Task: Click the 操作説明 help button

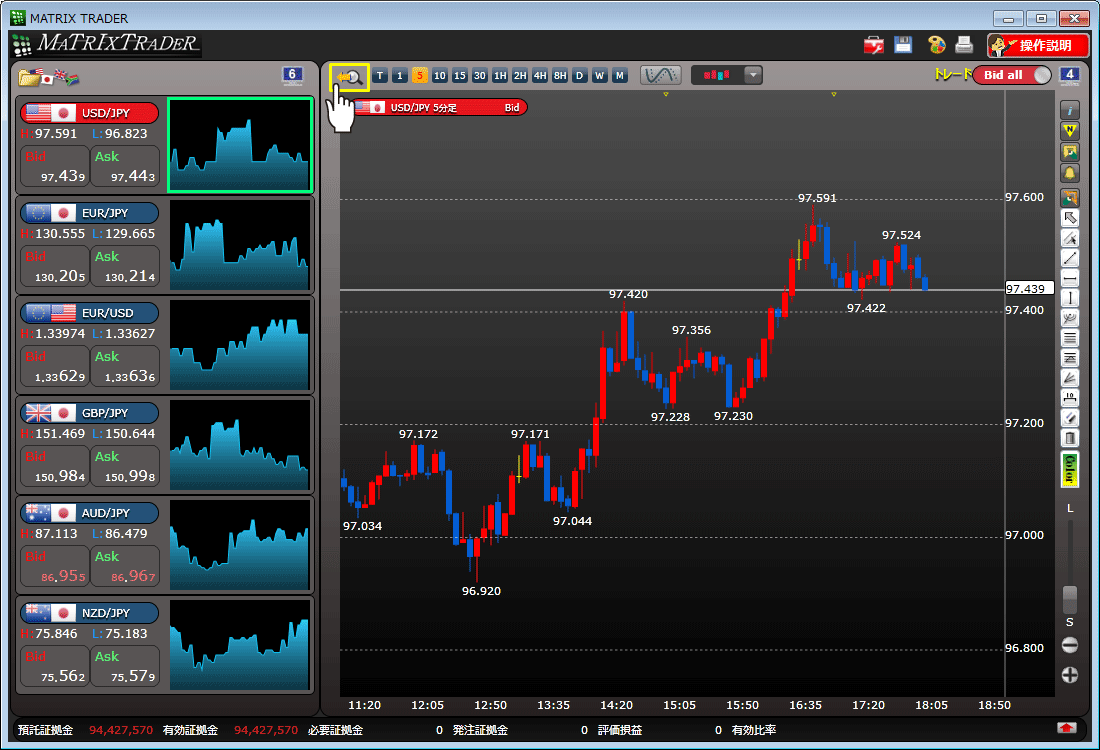Action: 1038,46
